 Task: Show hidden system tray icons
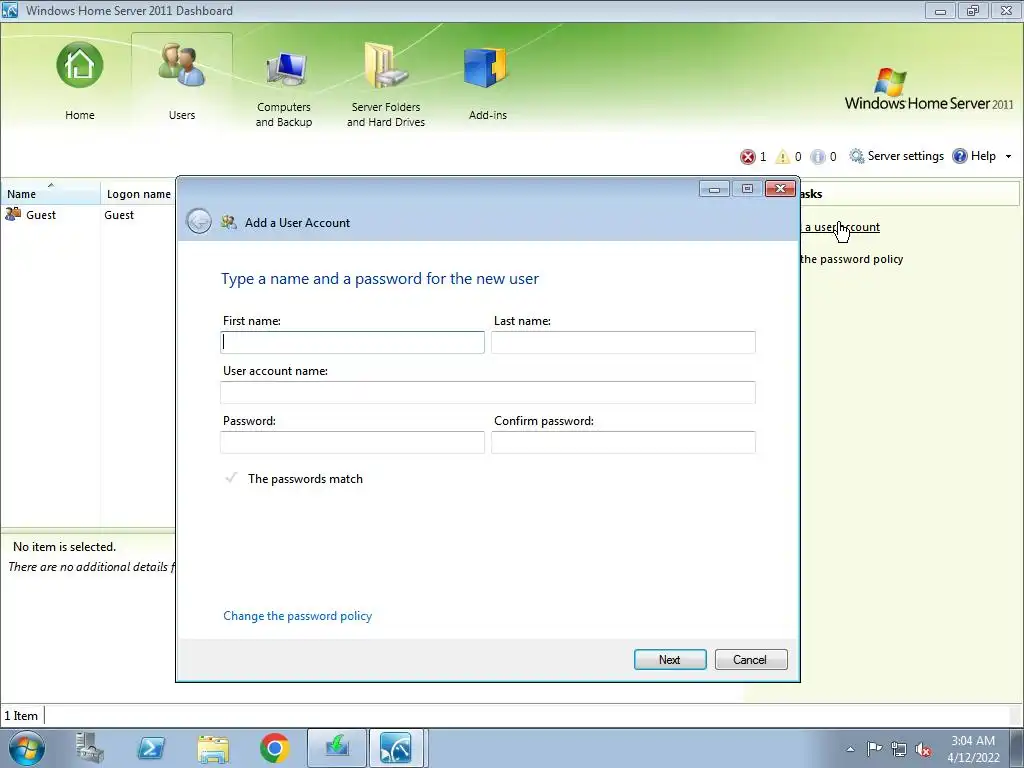[850, 749]
